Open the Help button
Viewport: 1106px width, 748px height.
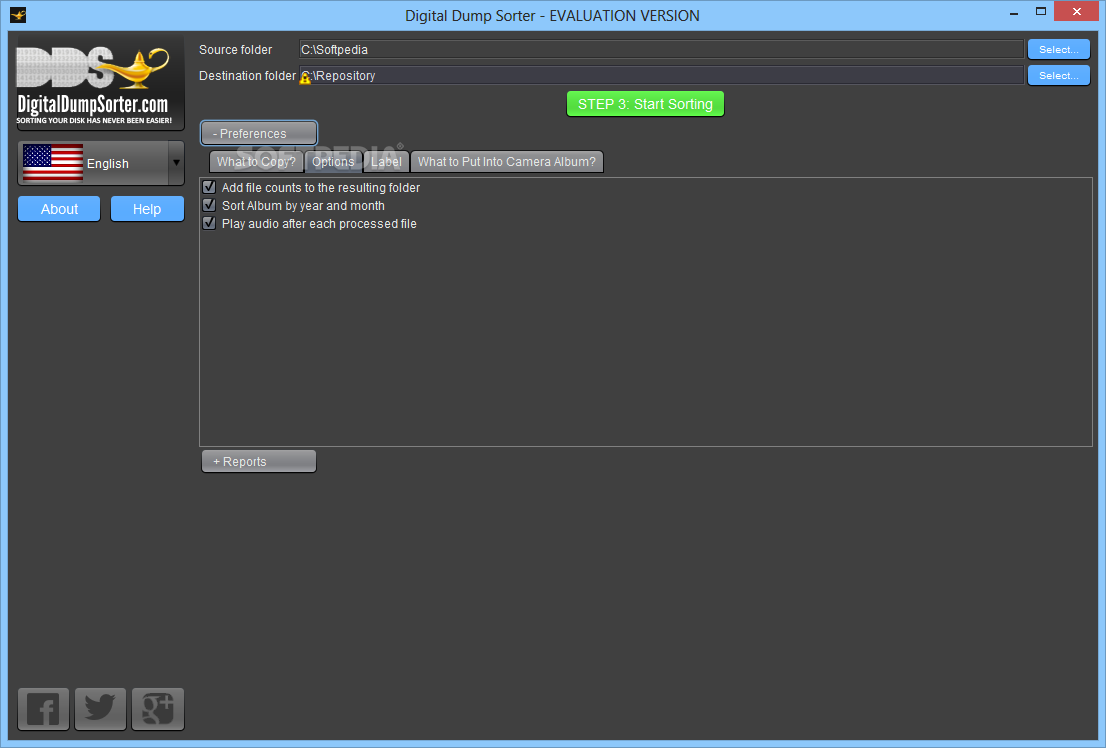coord(147,209)
